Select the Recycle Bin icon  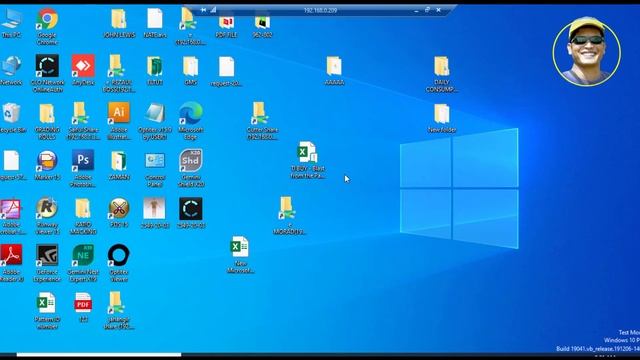[11, 113]
